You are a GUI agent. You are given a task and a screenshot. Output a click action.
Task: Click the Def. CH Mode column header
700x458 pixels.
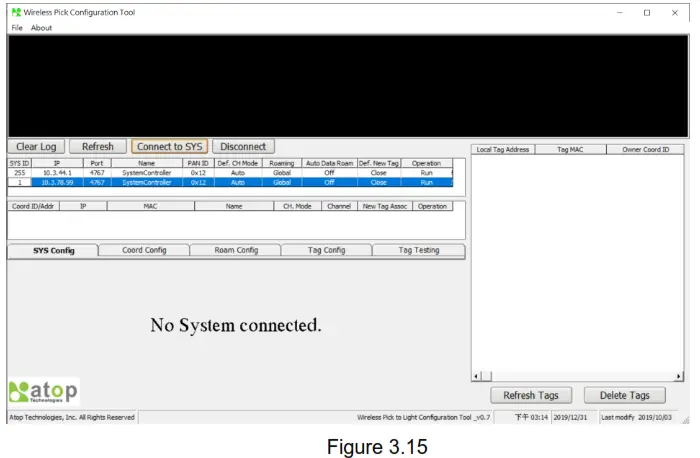238,163
